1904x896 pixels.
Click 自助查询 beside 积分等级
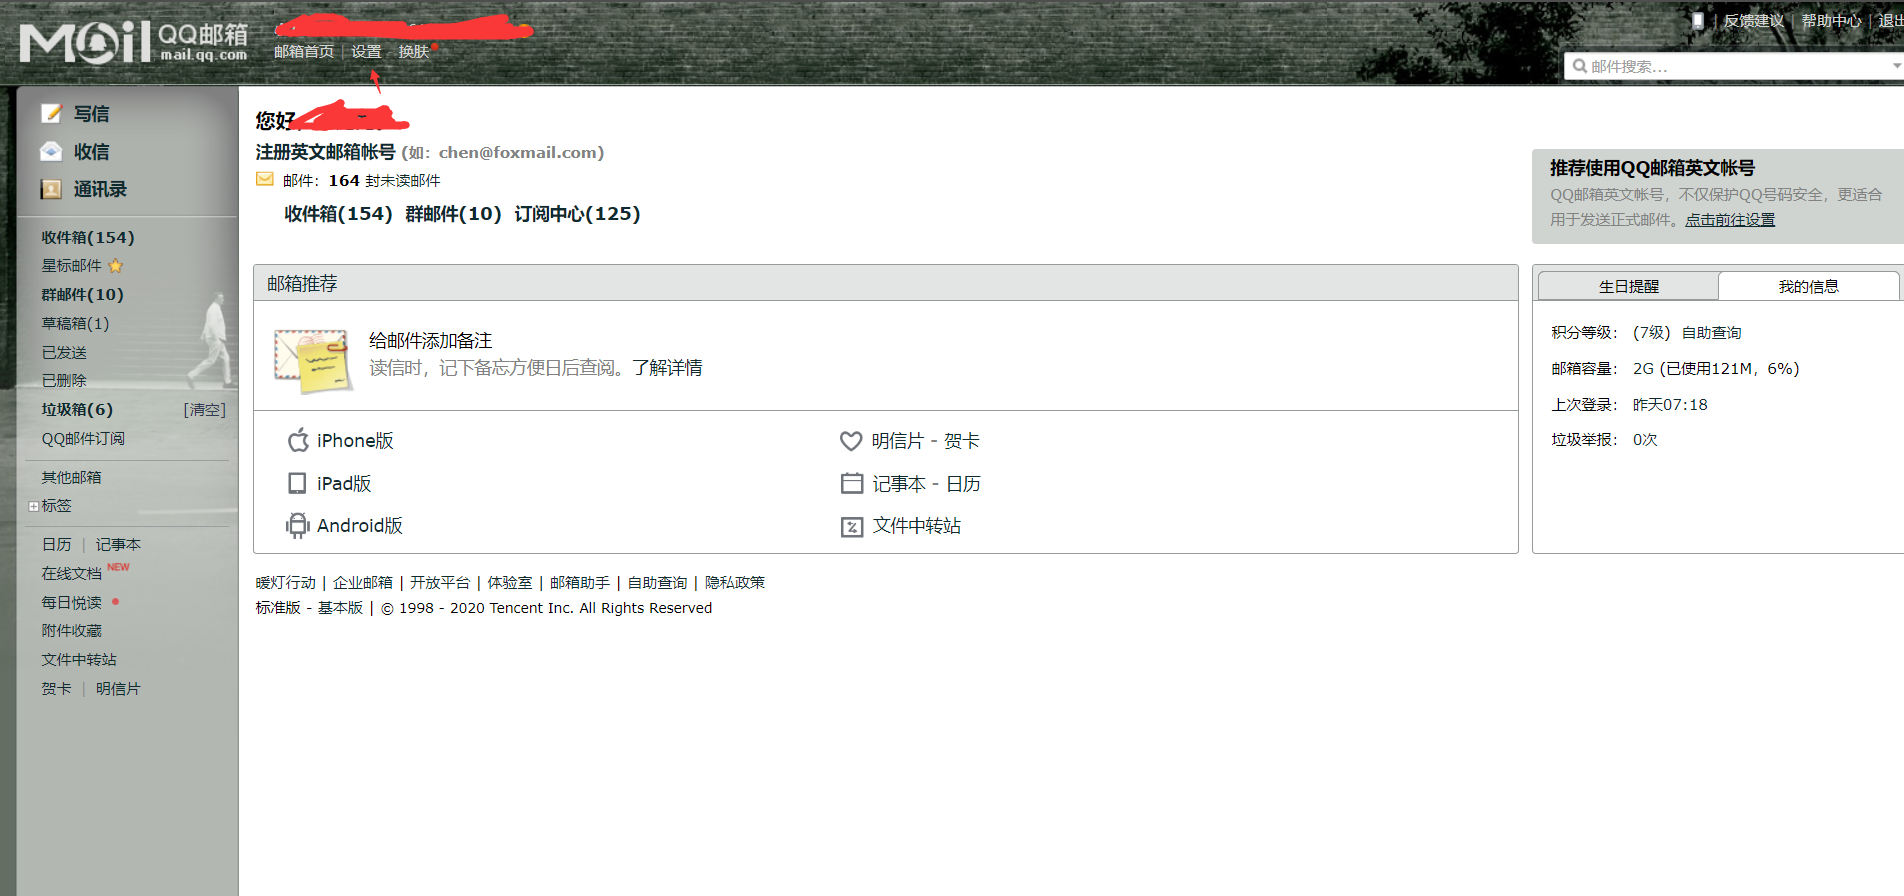(1711, 333)
